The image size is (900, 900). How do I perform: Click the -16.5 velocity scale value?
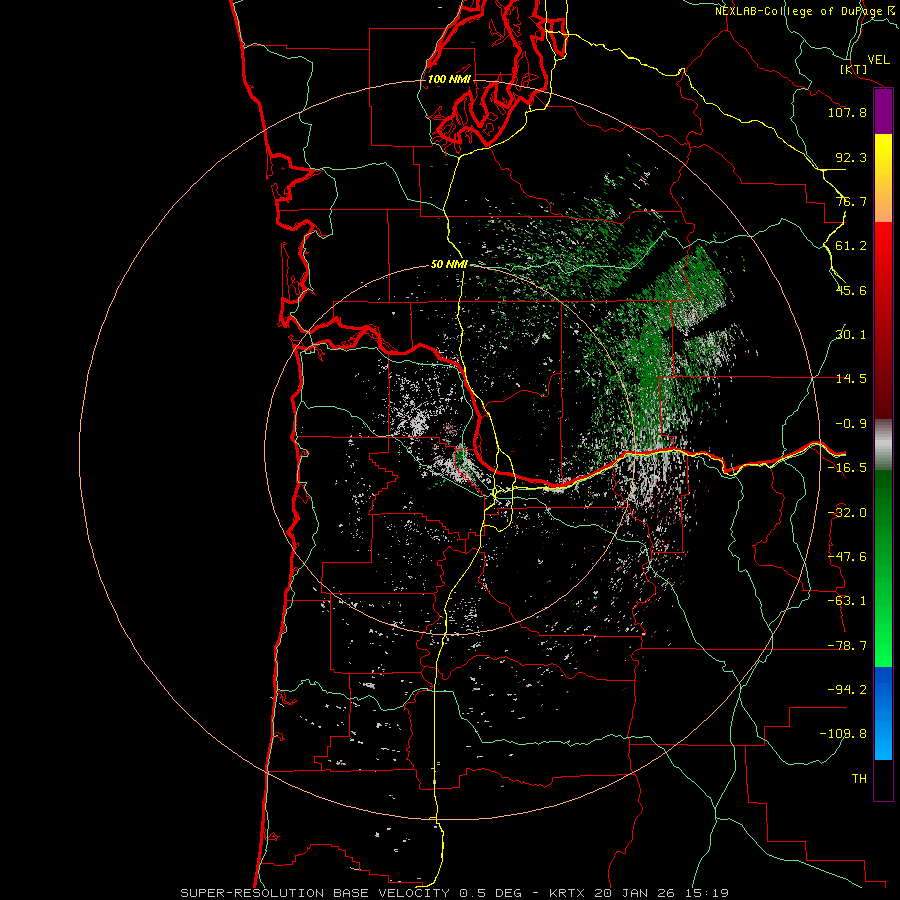tap(847, 468)
